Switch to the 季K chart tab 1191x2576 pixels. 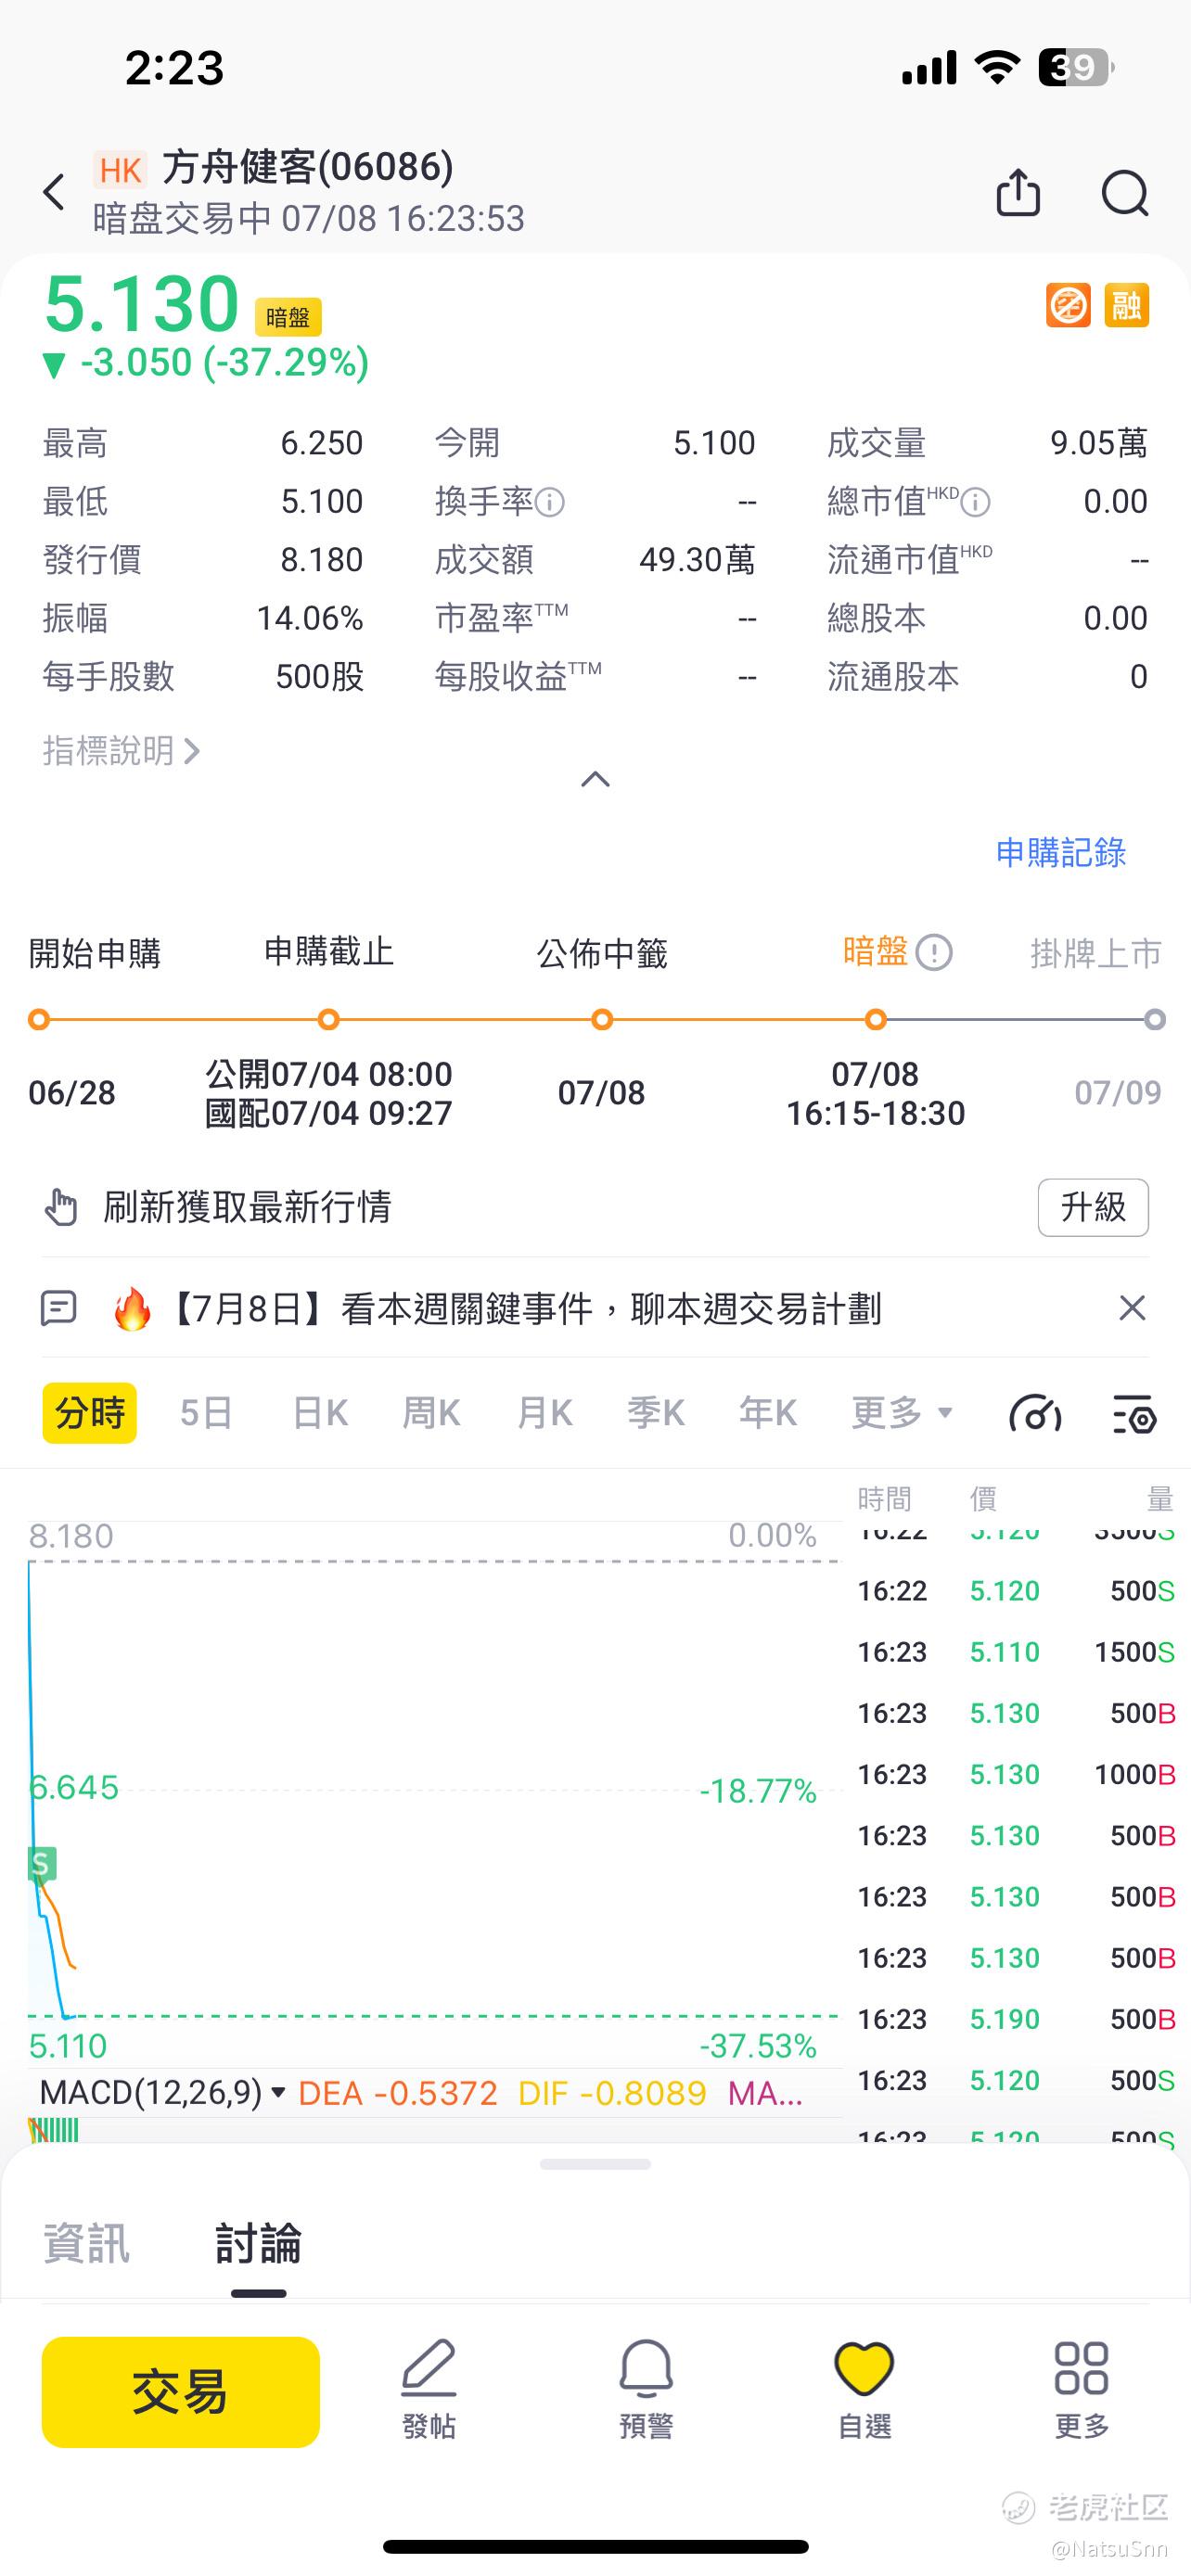pyautogui.click(x=656, y=1413)
